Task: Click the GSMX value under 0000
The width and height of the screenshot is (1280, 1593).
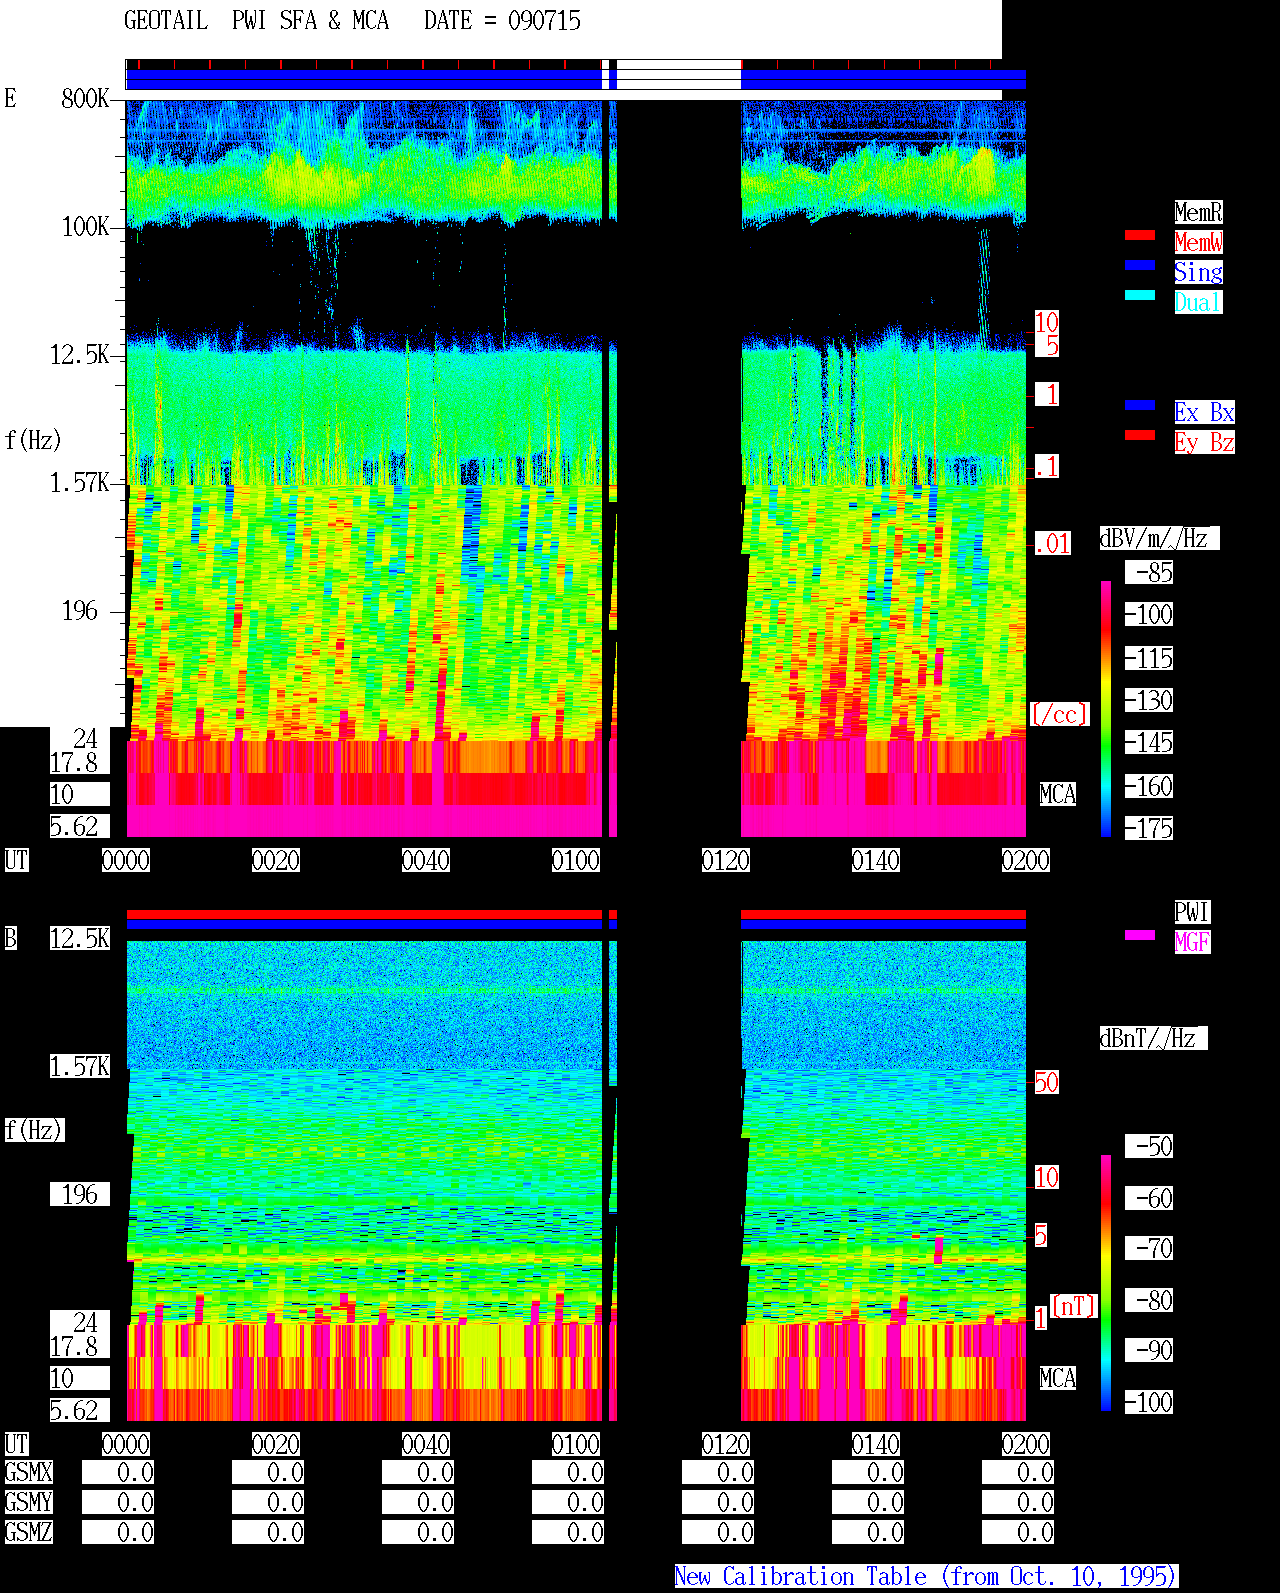Action: pyautogui.click(x=118, y=1473)
